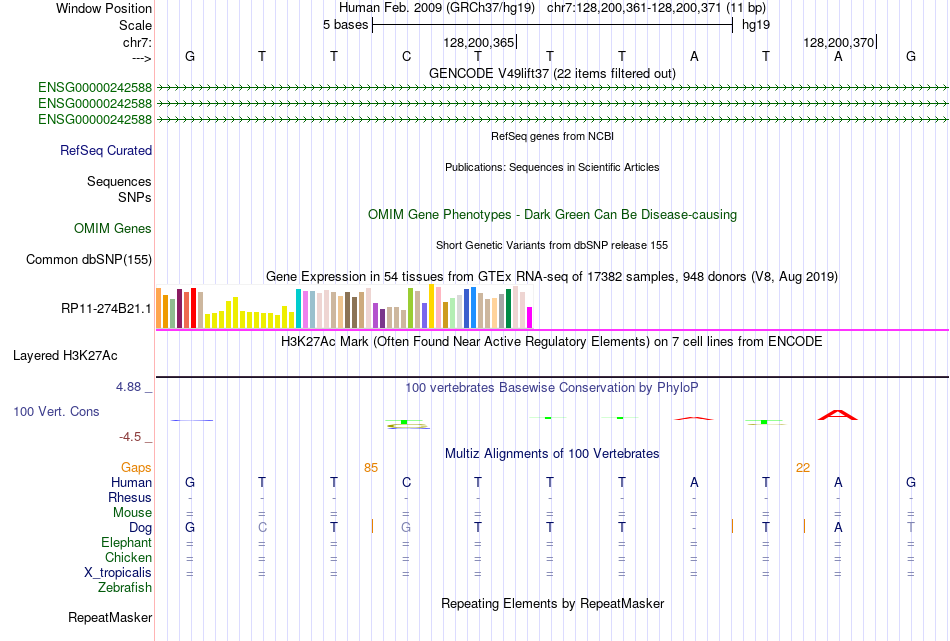Open the H3K27Ac Mark ENCODE track title
The image size is (950, 641).
click(x=552, y=342)
